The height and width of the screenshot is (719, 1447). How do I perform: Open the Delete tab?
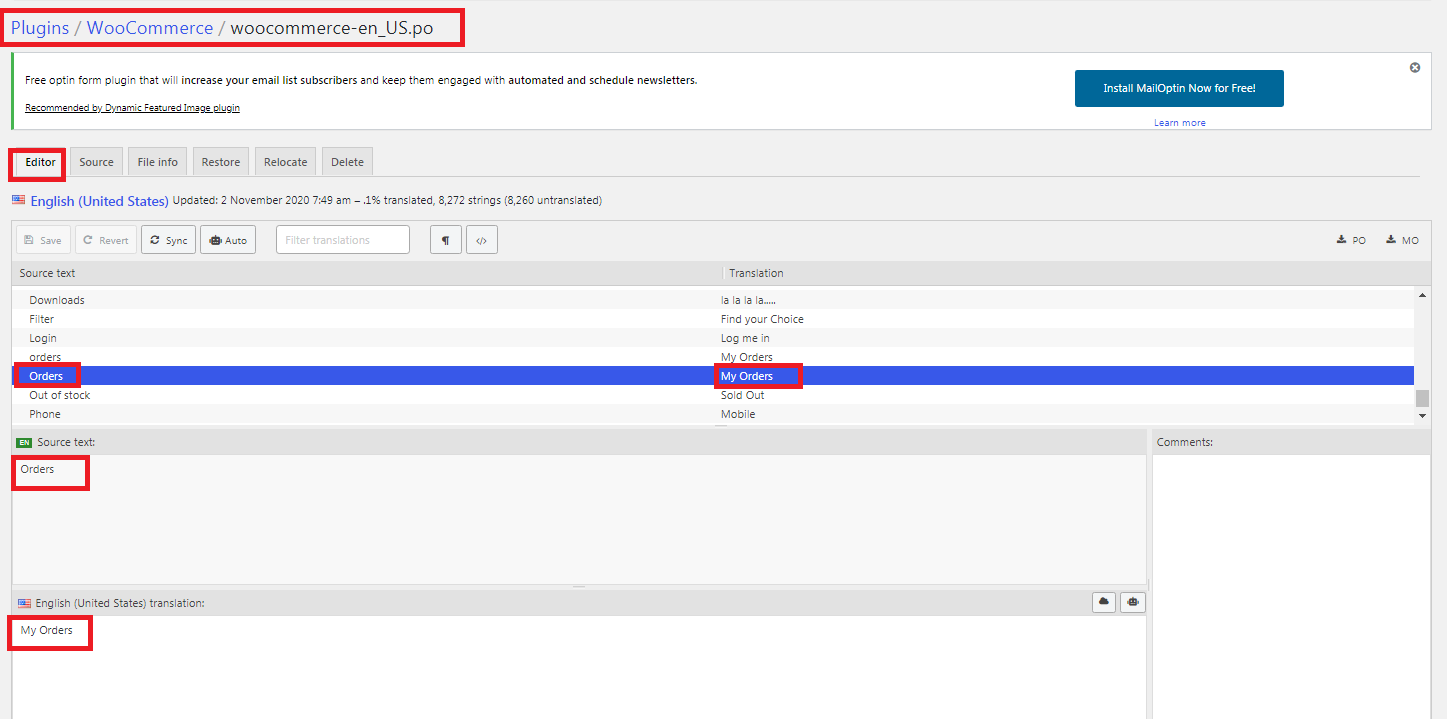click(x=347, y=162)
